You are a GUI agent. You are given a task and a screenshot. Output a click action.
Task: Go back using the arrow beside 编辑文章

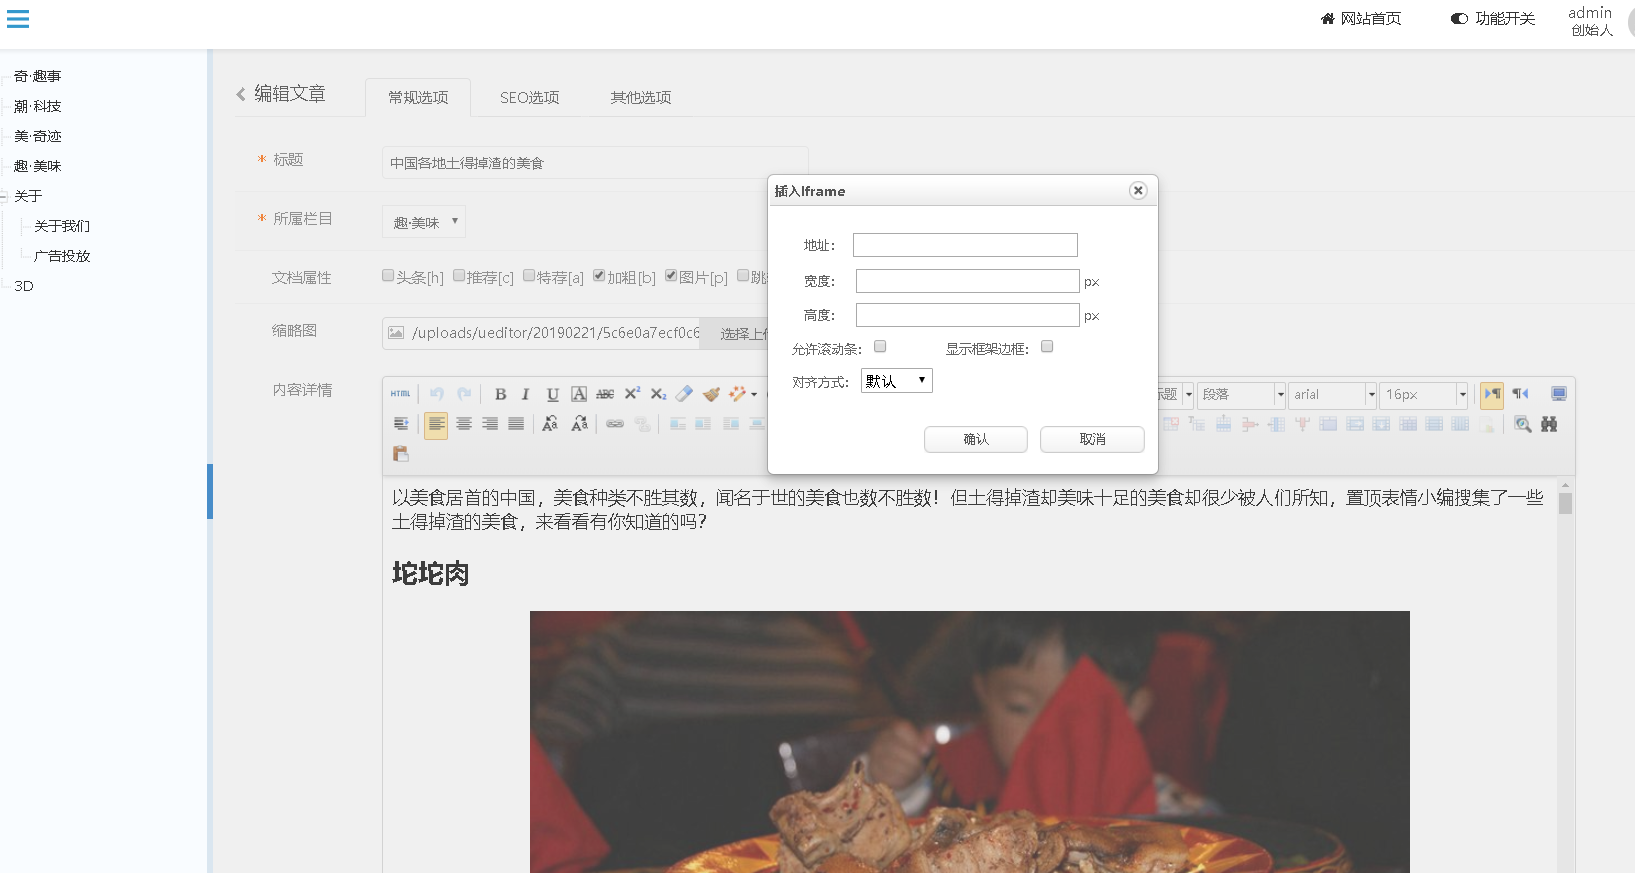tap(241, 94)
